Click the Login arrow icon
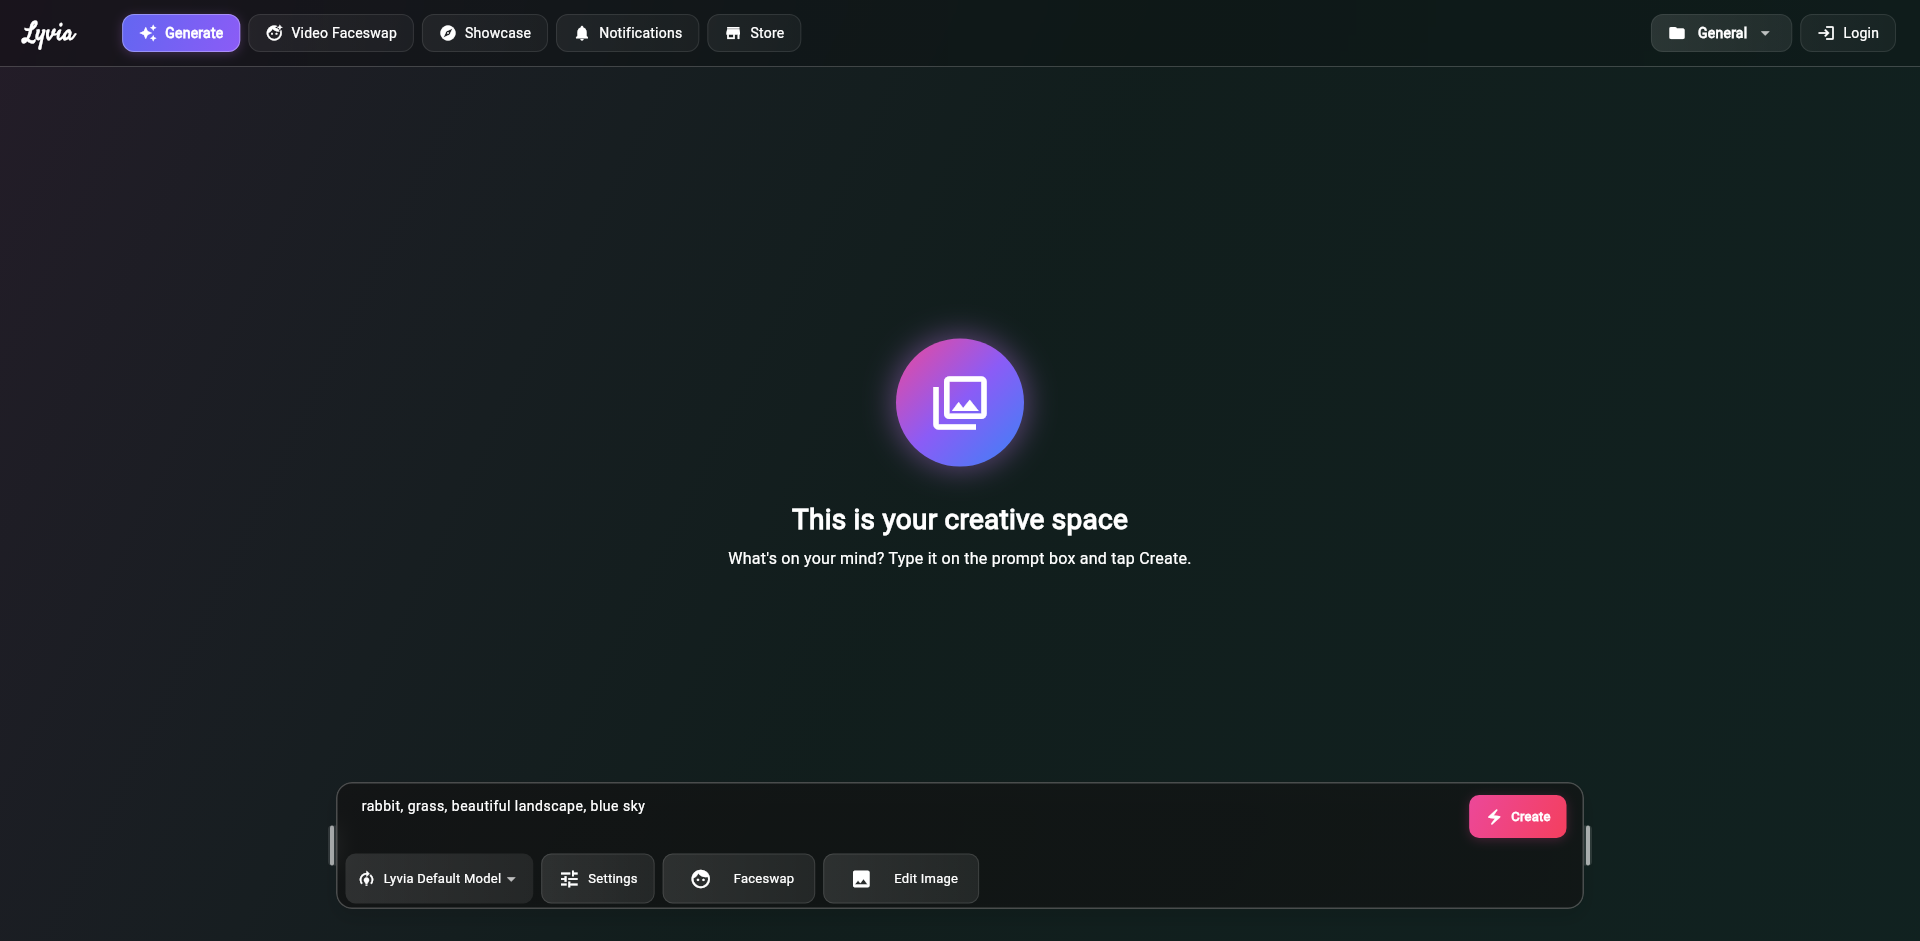Screen dimensions: 1920x941 (1826, 33)
